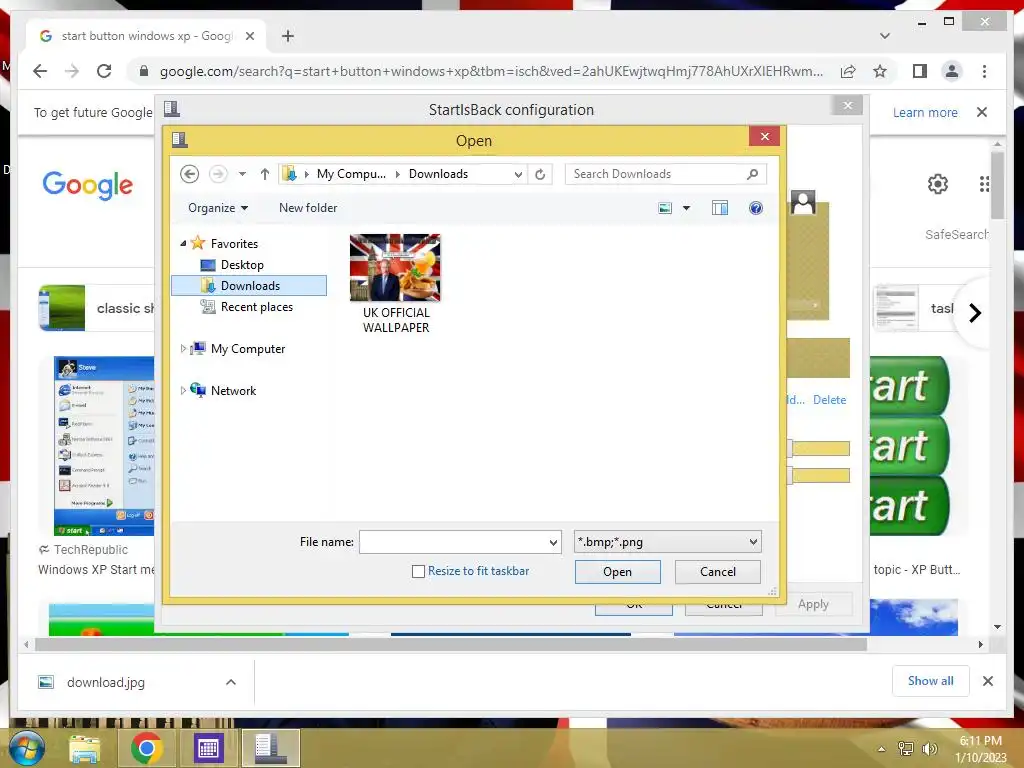Expand Network in tree
Viewport: 1024px width, 768px height.
click(183, 391)
